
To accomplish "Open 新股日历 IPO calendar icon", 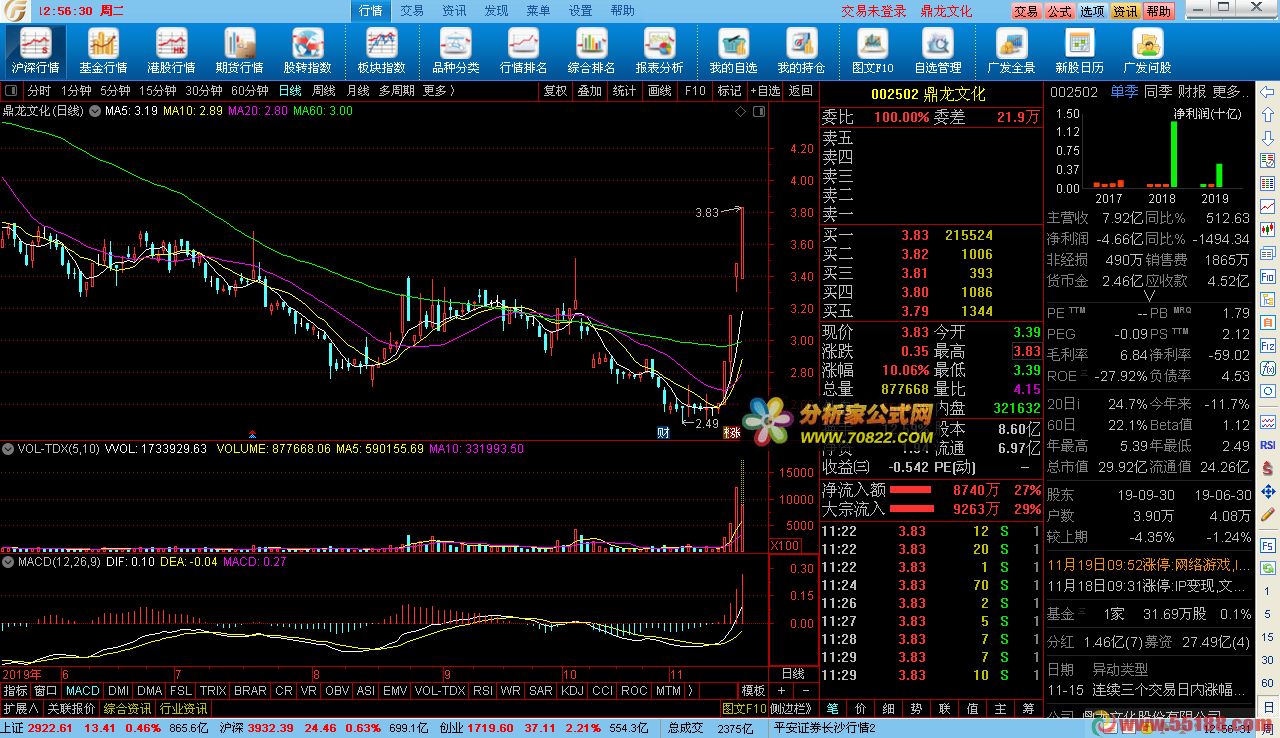I will click(1079, 51).
